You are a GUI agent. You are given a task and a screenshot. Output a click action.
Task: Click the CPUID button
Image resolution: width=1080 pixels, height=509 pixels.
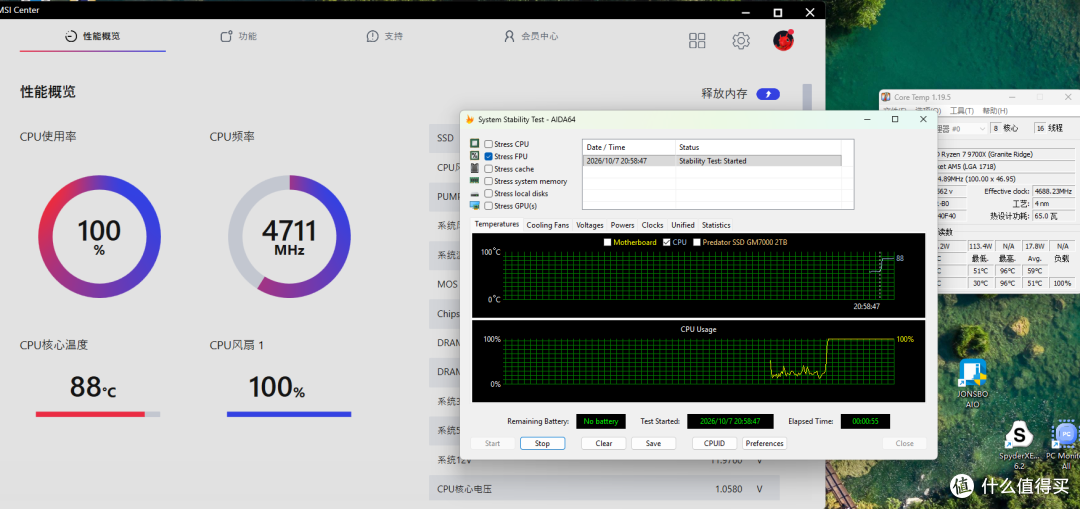[715, 444]
